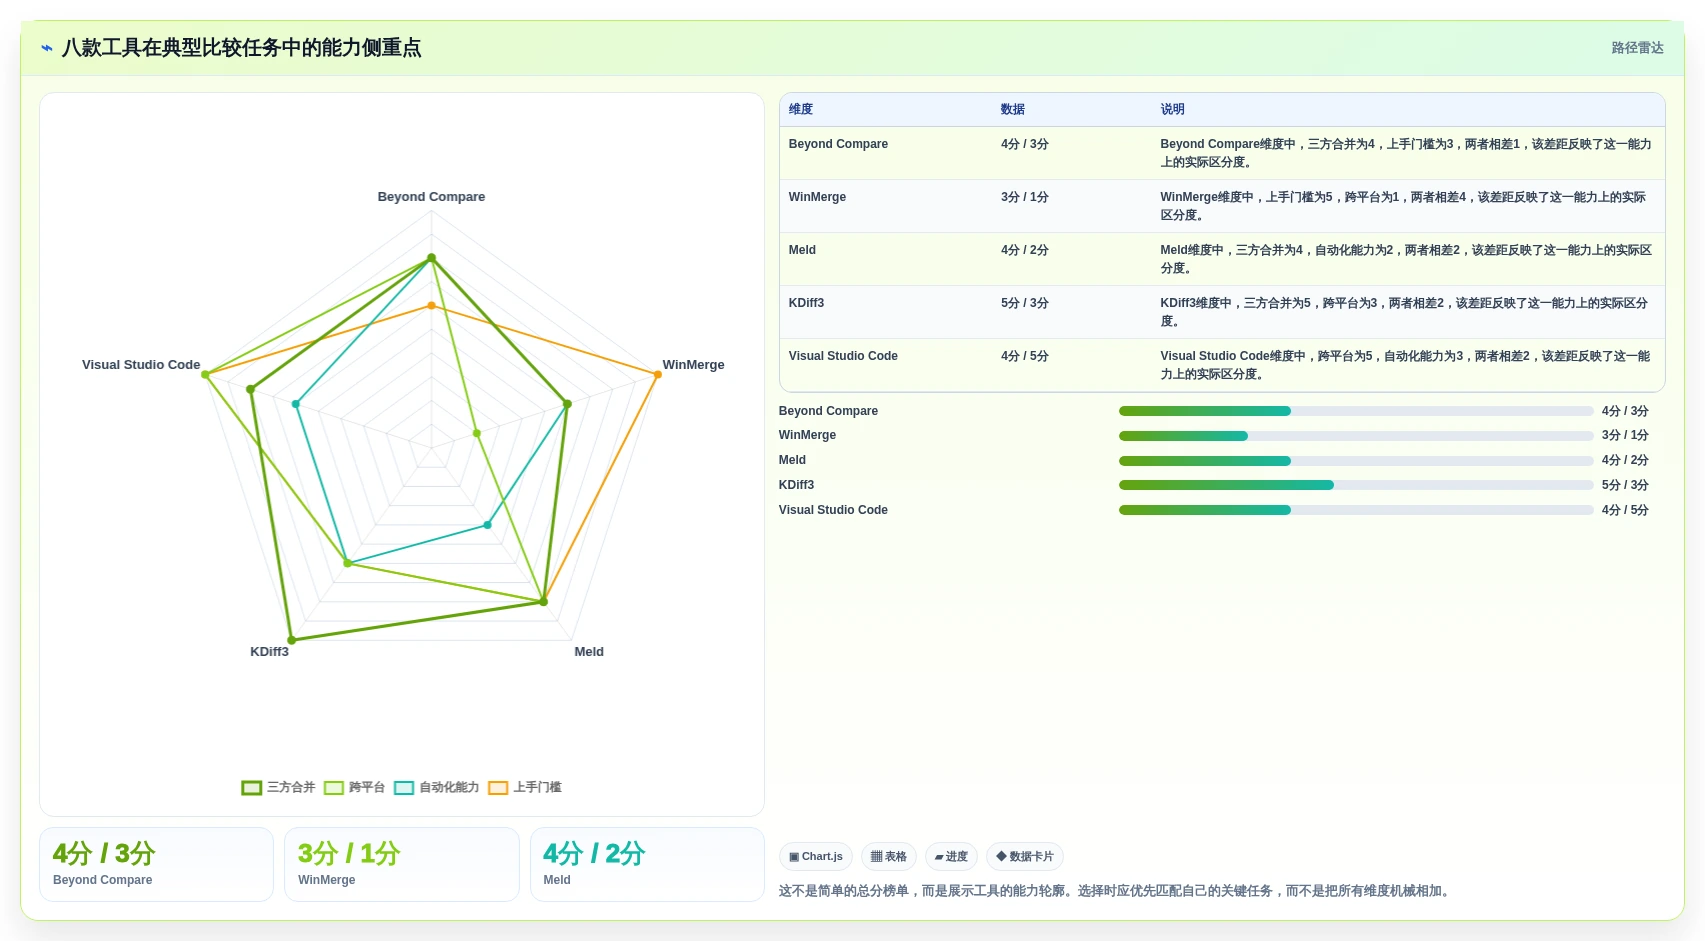Click the WinMerge radar axis label
The height and width of the screenshot is (941, 1705).
pyautogui.click(x=693, y=365)
